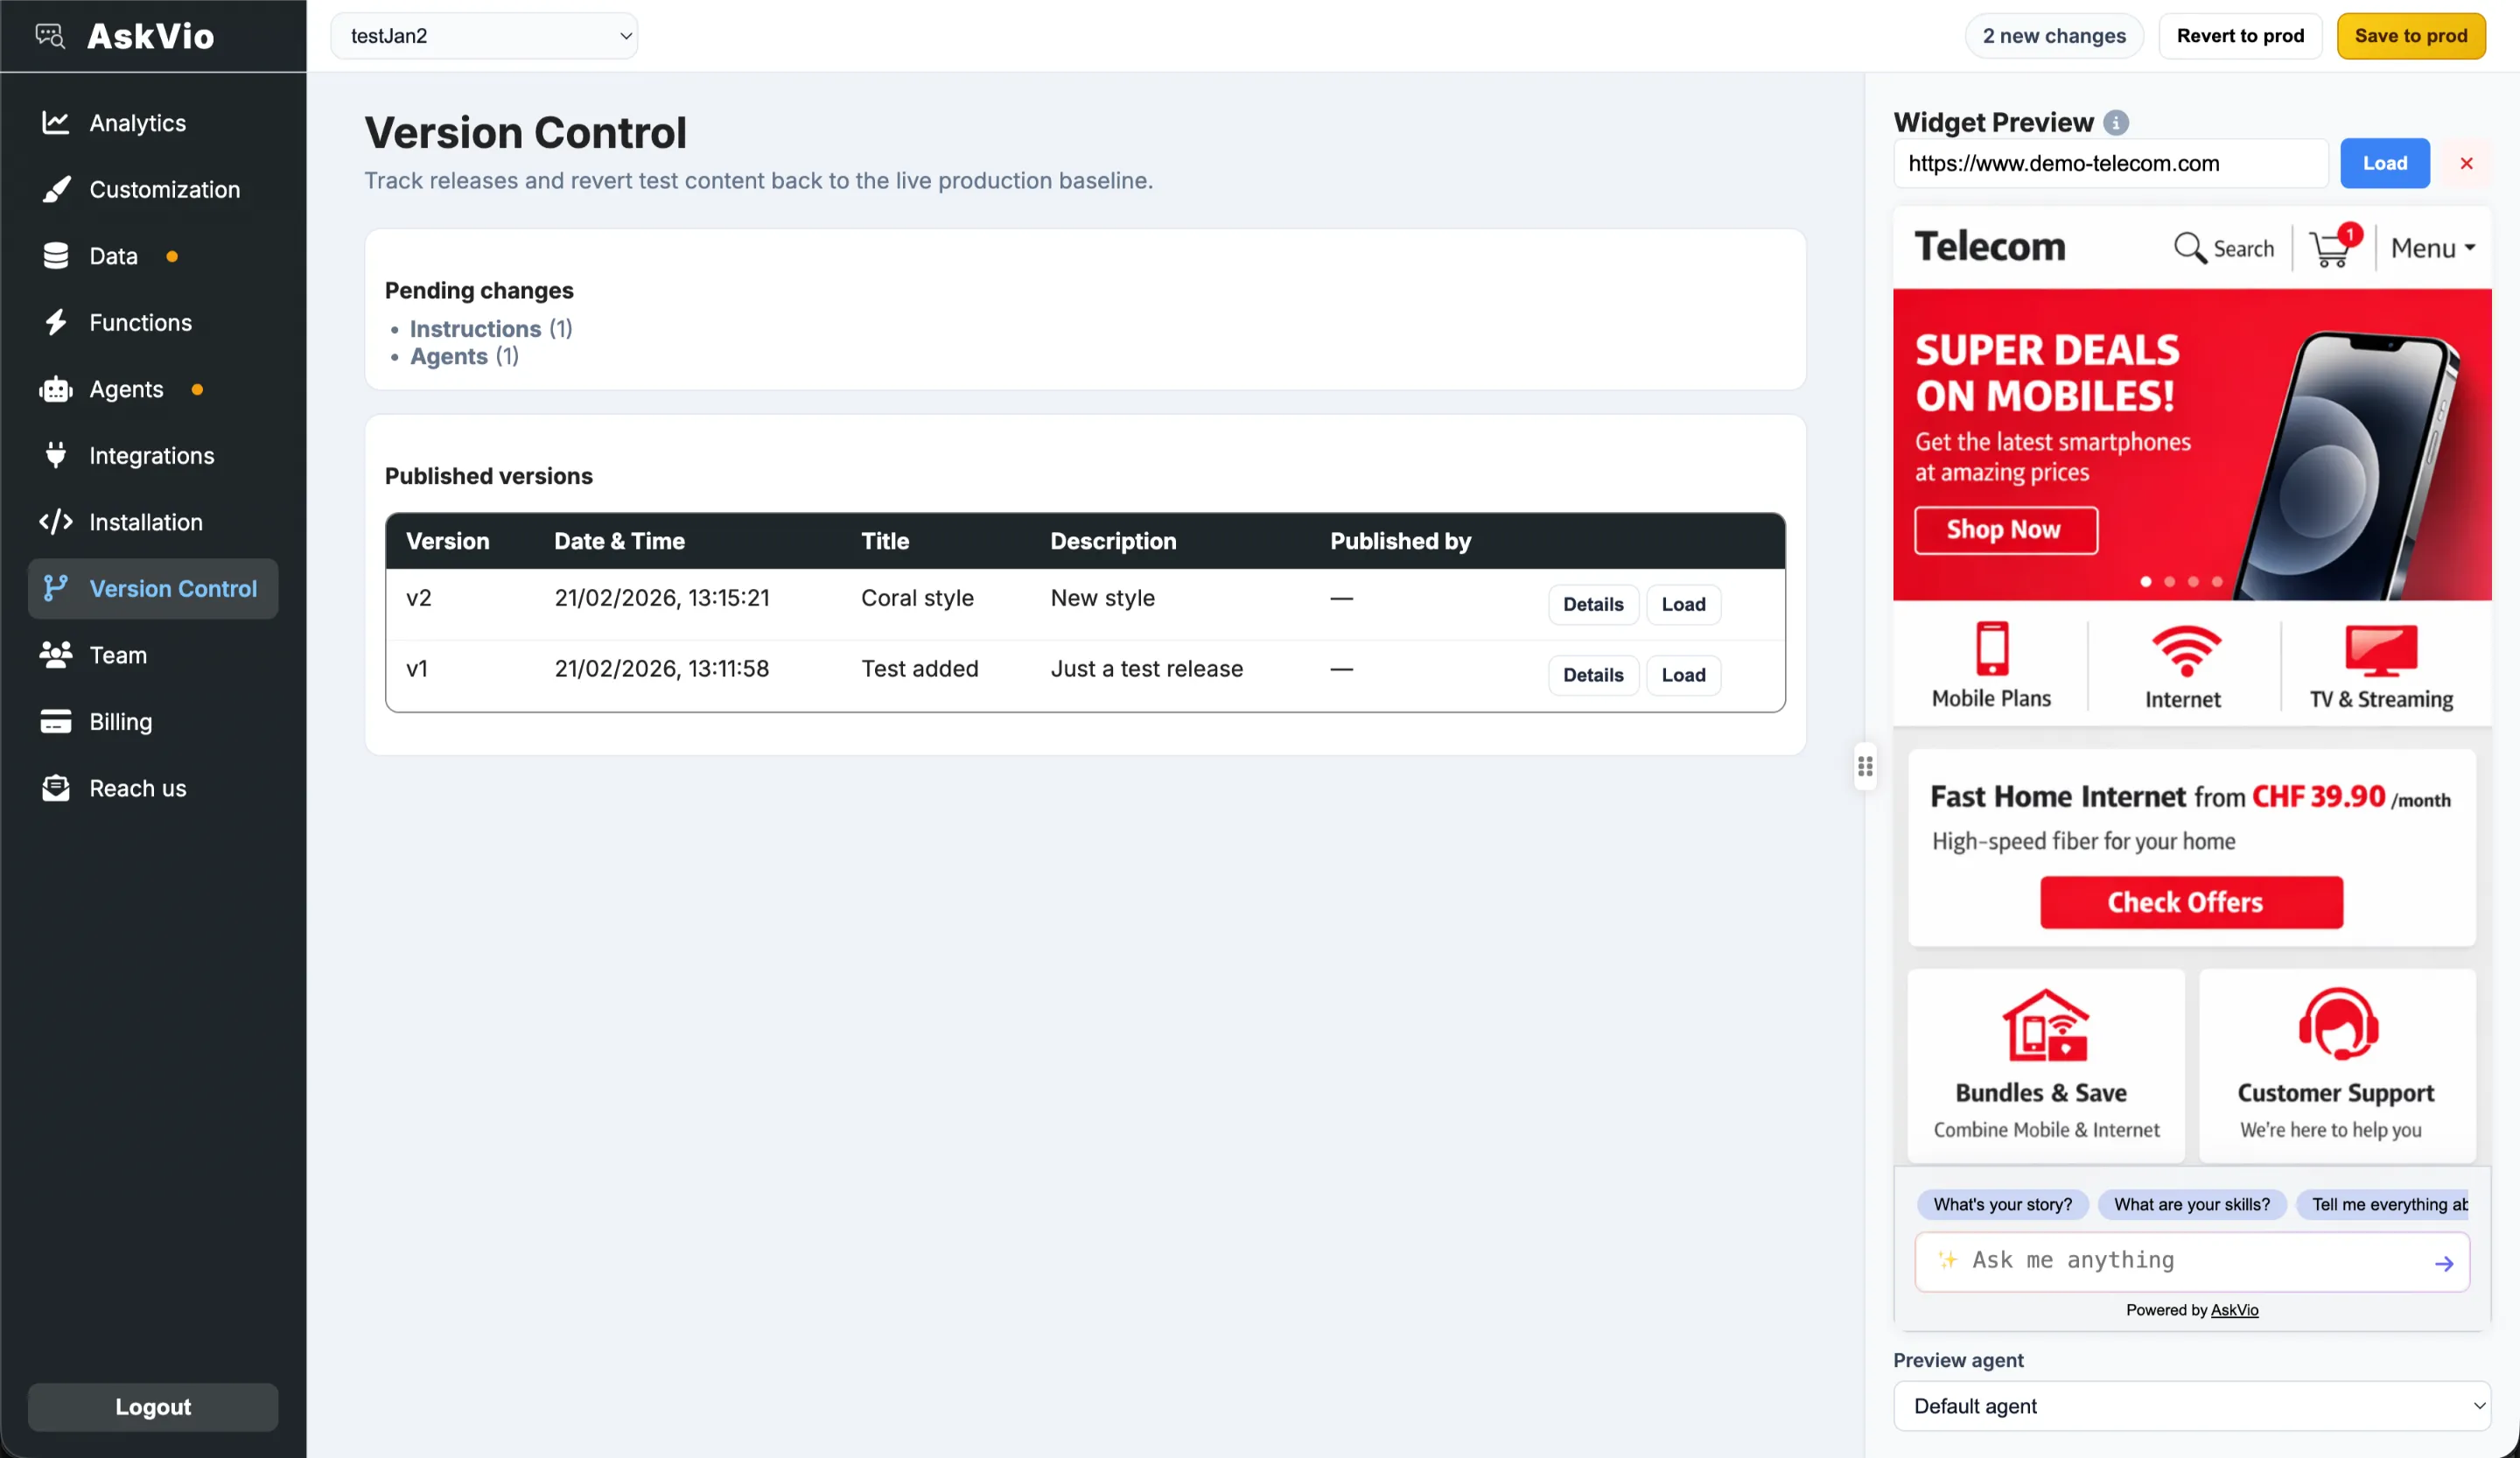Screen dimensions: 2520x1458
Task: Click the Published by column header
Action: point(1400,541)
